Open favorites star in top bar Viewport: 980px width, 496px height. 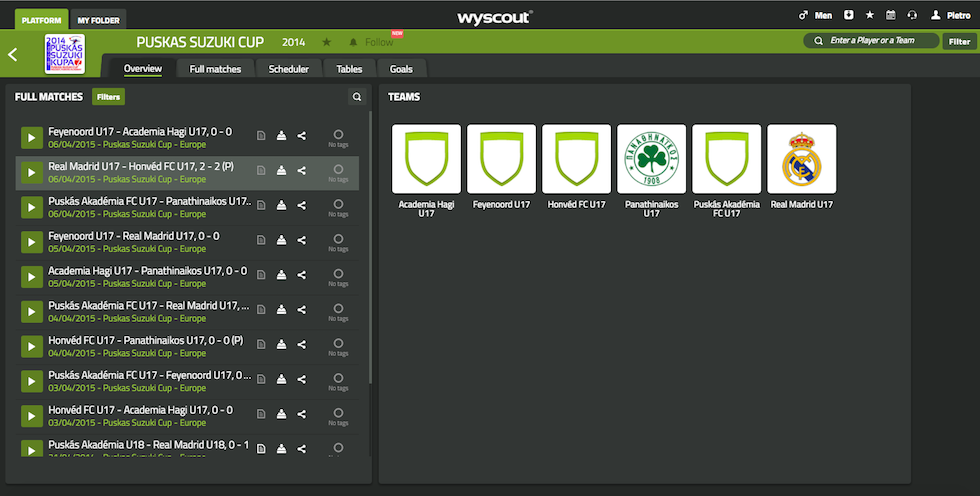coord(870,15)
